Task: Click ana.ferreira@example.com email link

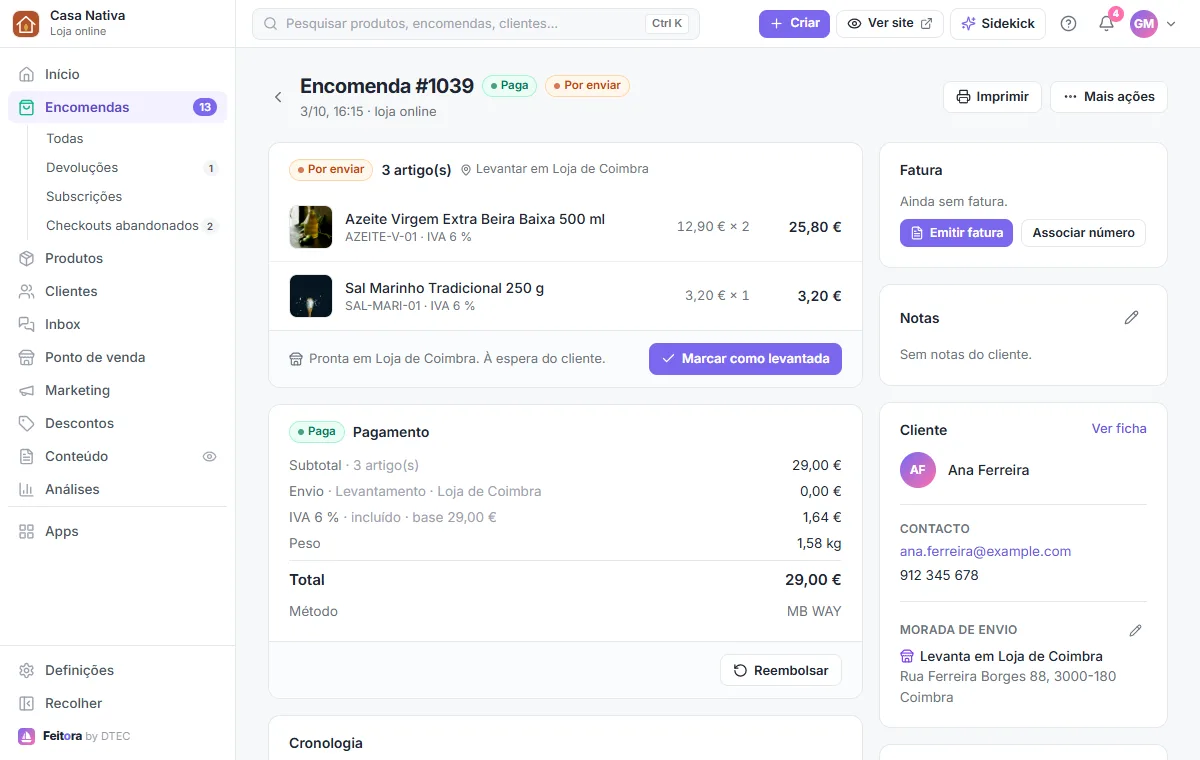Action: [985, 551]
